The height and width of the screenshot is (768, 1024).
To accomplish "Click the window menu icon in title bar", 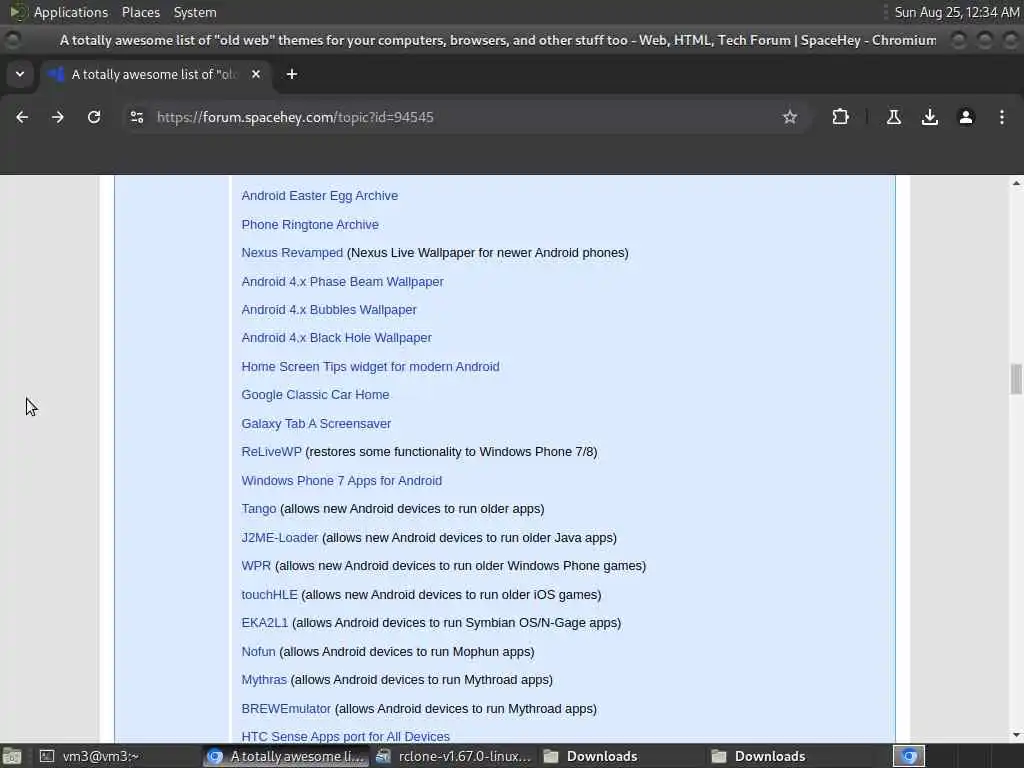I will tap(12, 40).
